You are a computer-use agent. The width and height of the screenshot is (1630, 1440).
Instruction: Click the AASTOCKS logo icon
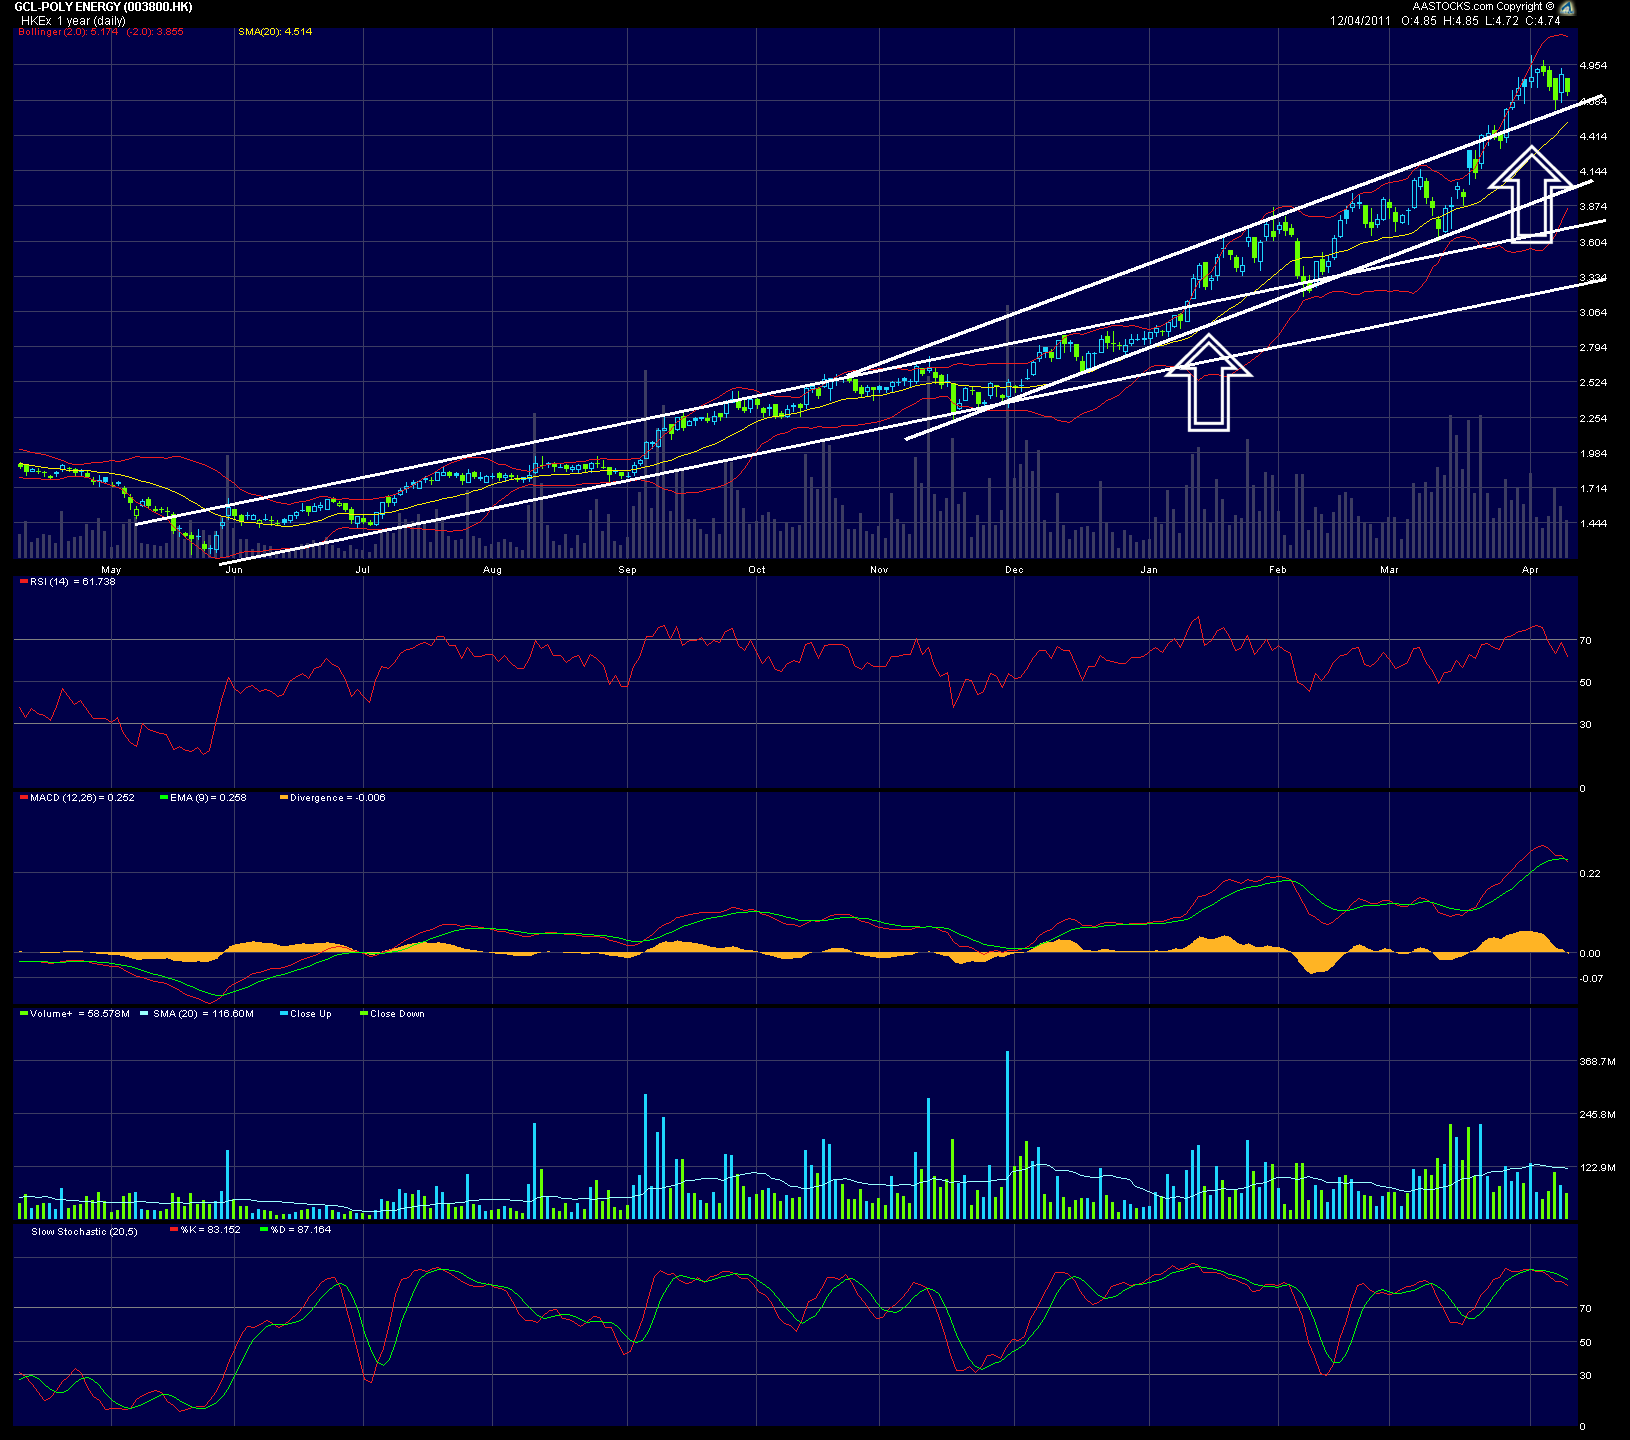pyautogui.click(x=1567, y=8)
